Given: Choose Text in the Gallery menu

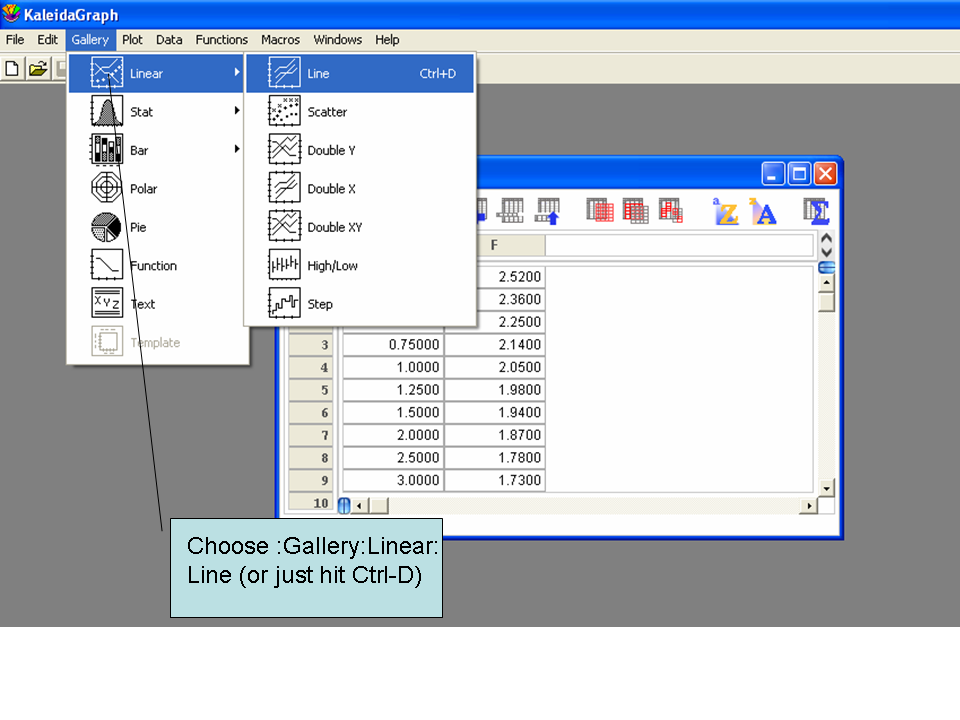Looking at the screenshot, I should 157,304.
